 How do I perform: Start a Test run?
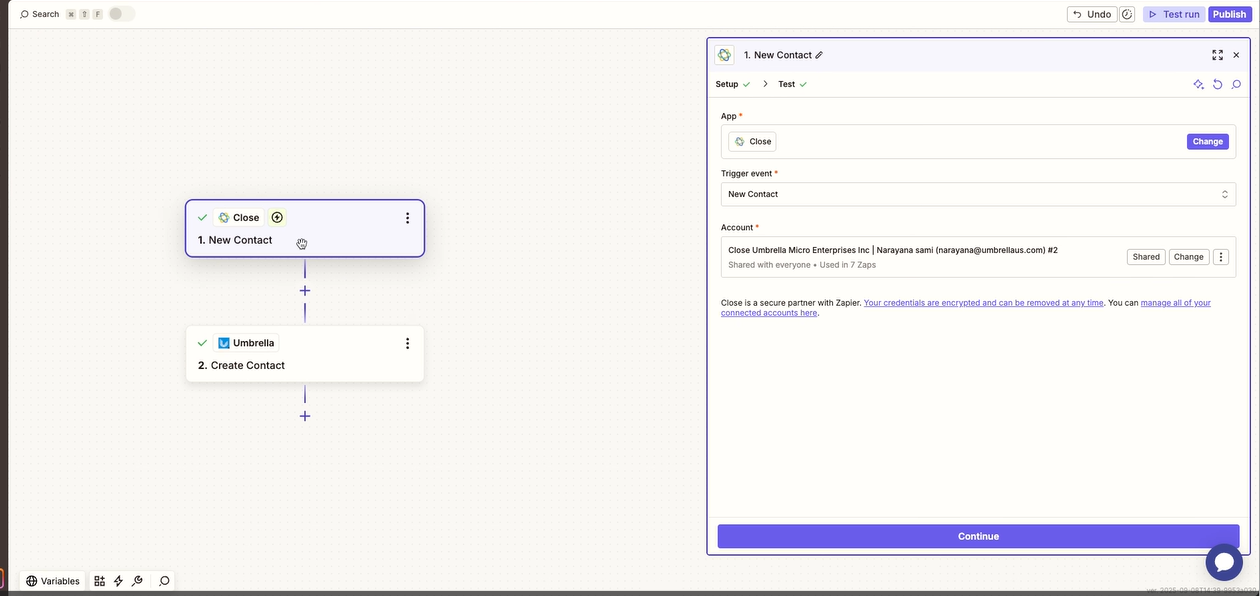point(1173,14)
